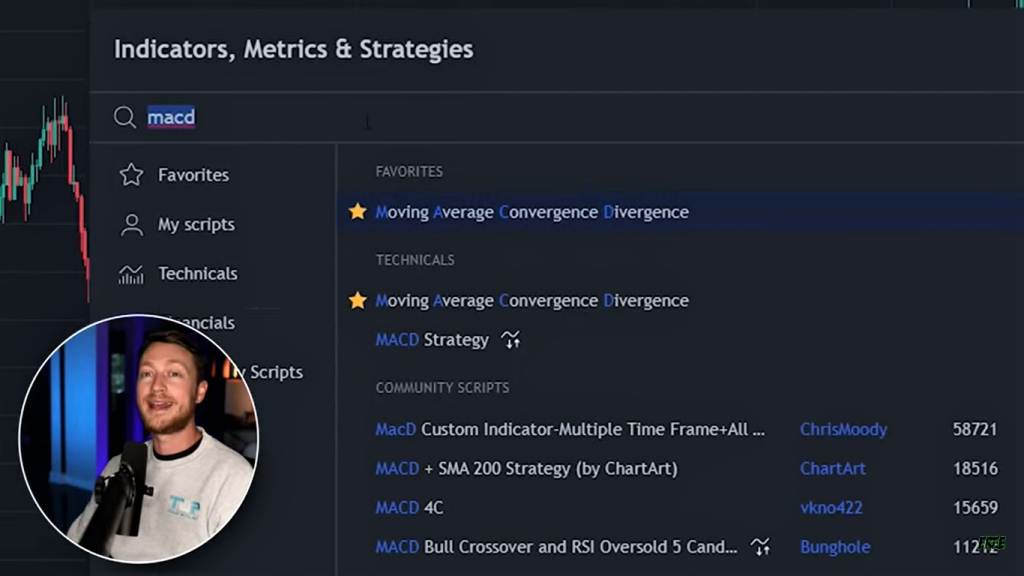Toggle favorite star in Technicals section
Viewport: 1024px width, 576px height.
click(357, 301)
